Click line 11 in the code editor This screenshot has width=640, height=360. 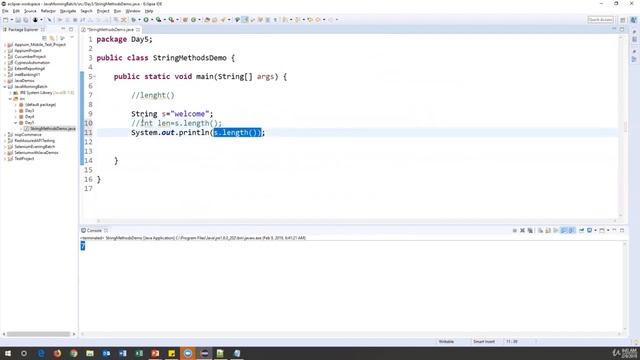[357, 133]
